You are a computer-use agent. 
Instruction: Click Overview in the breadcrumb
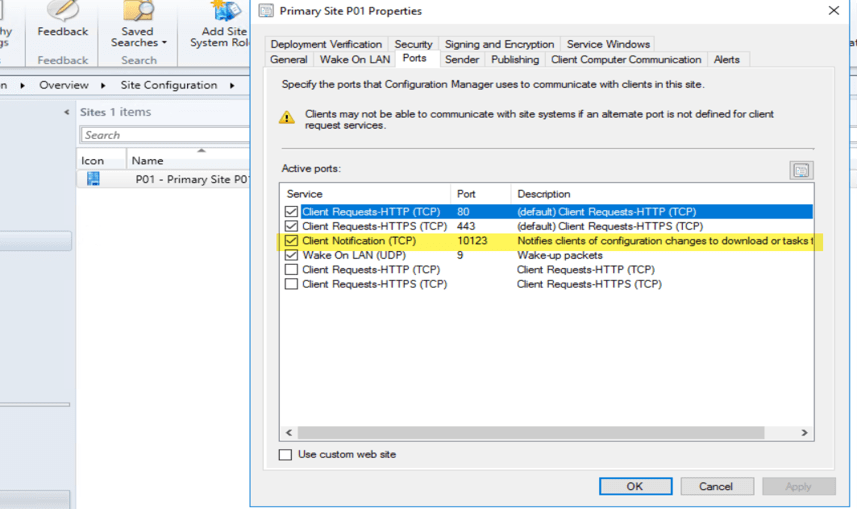[64, 85]
